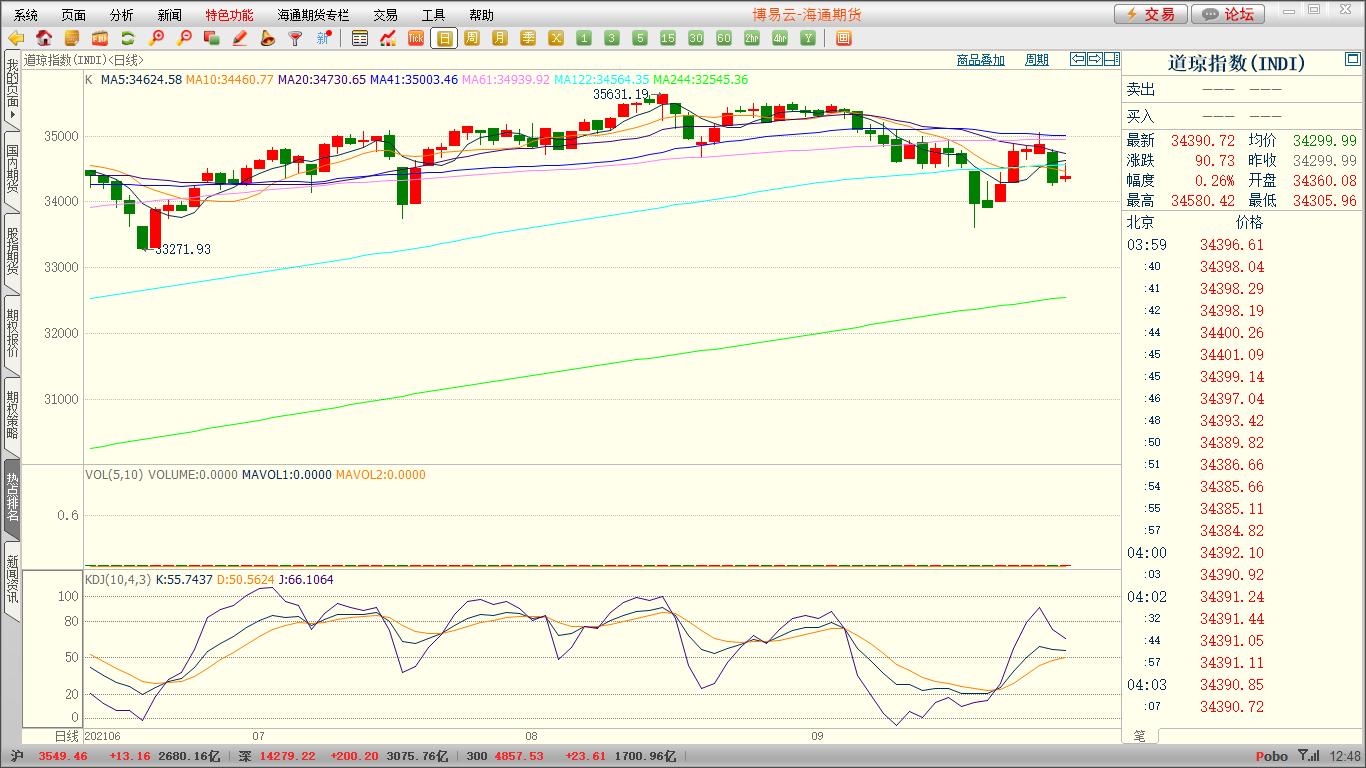Switch to the 4hr period
Image resolution: width=1366 pixels, height=768 pixels.
point(780,38)
